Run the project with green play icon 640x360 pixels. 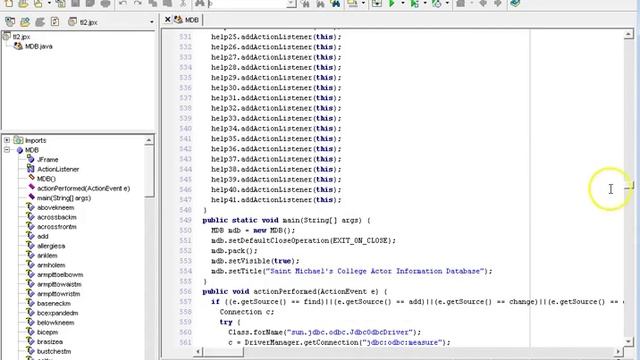coord(391,4)
